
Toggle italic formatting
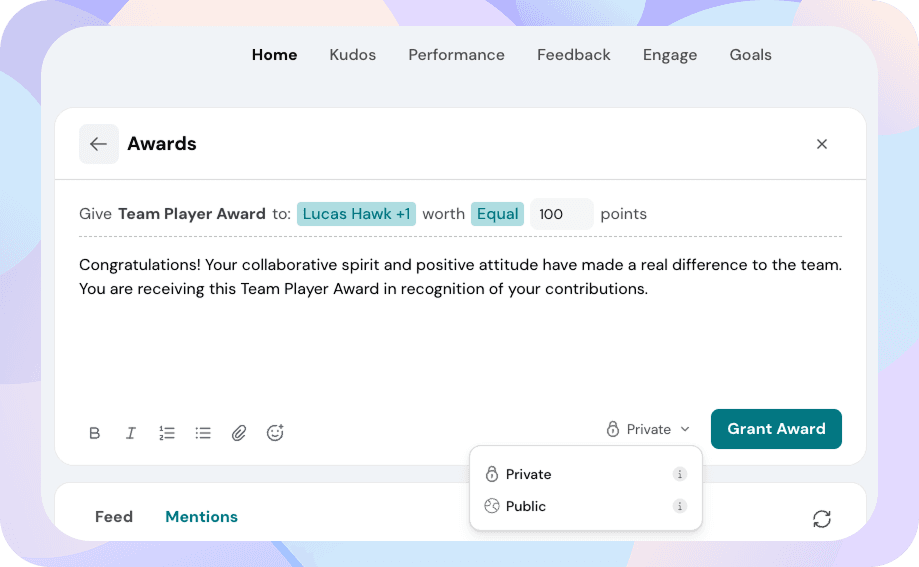pyautogui.click(x=131, y=433)
